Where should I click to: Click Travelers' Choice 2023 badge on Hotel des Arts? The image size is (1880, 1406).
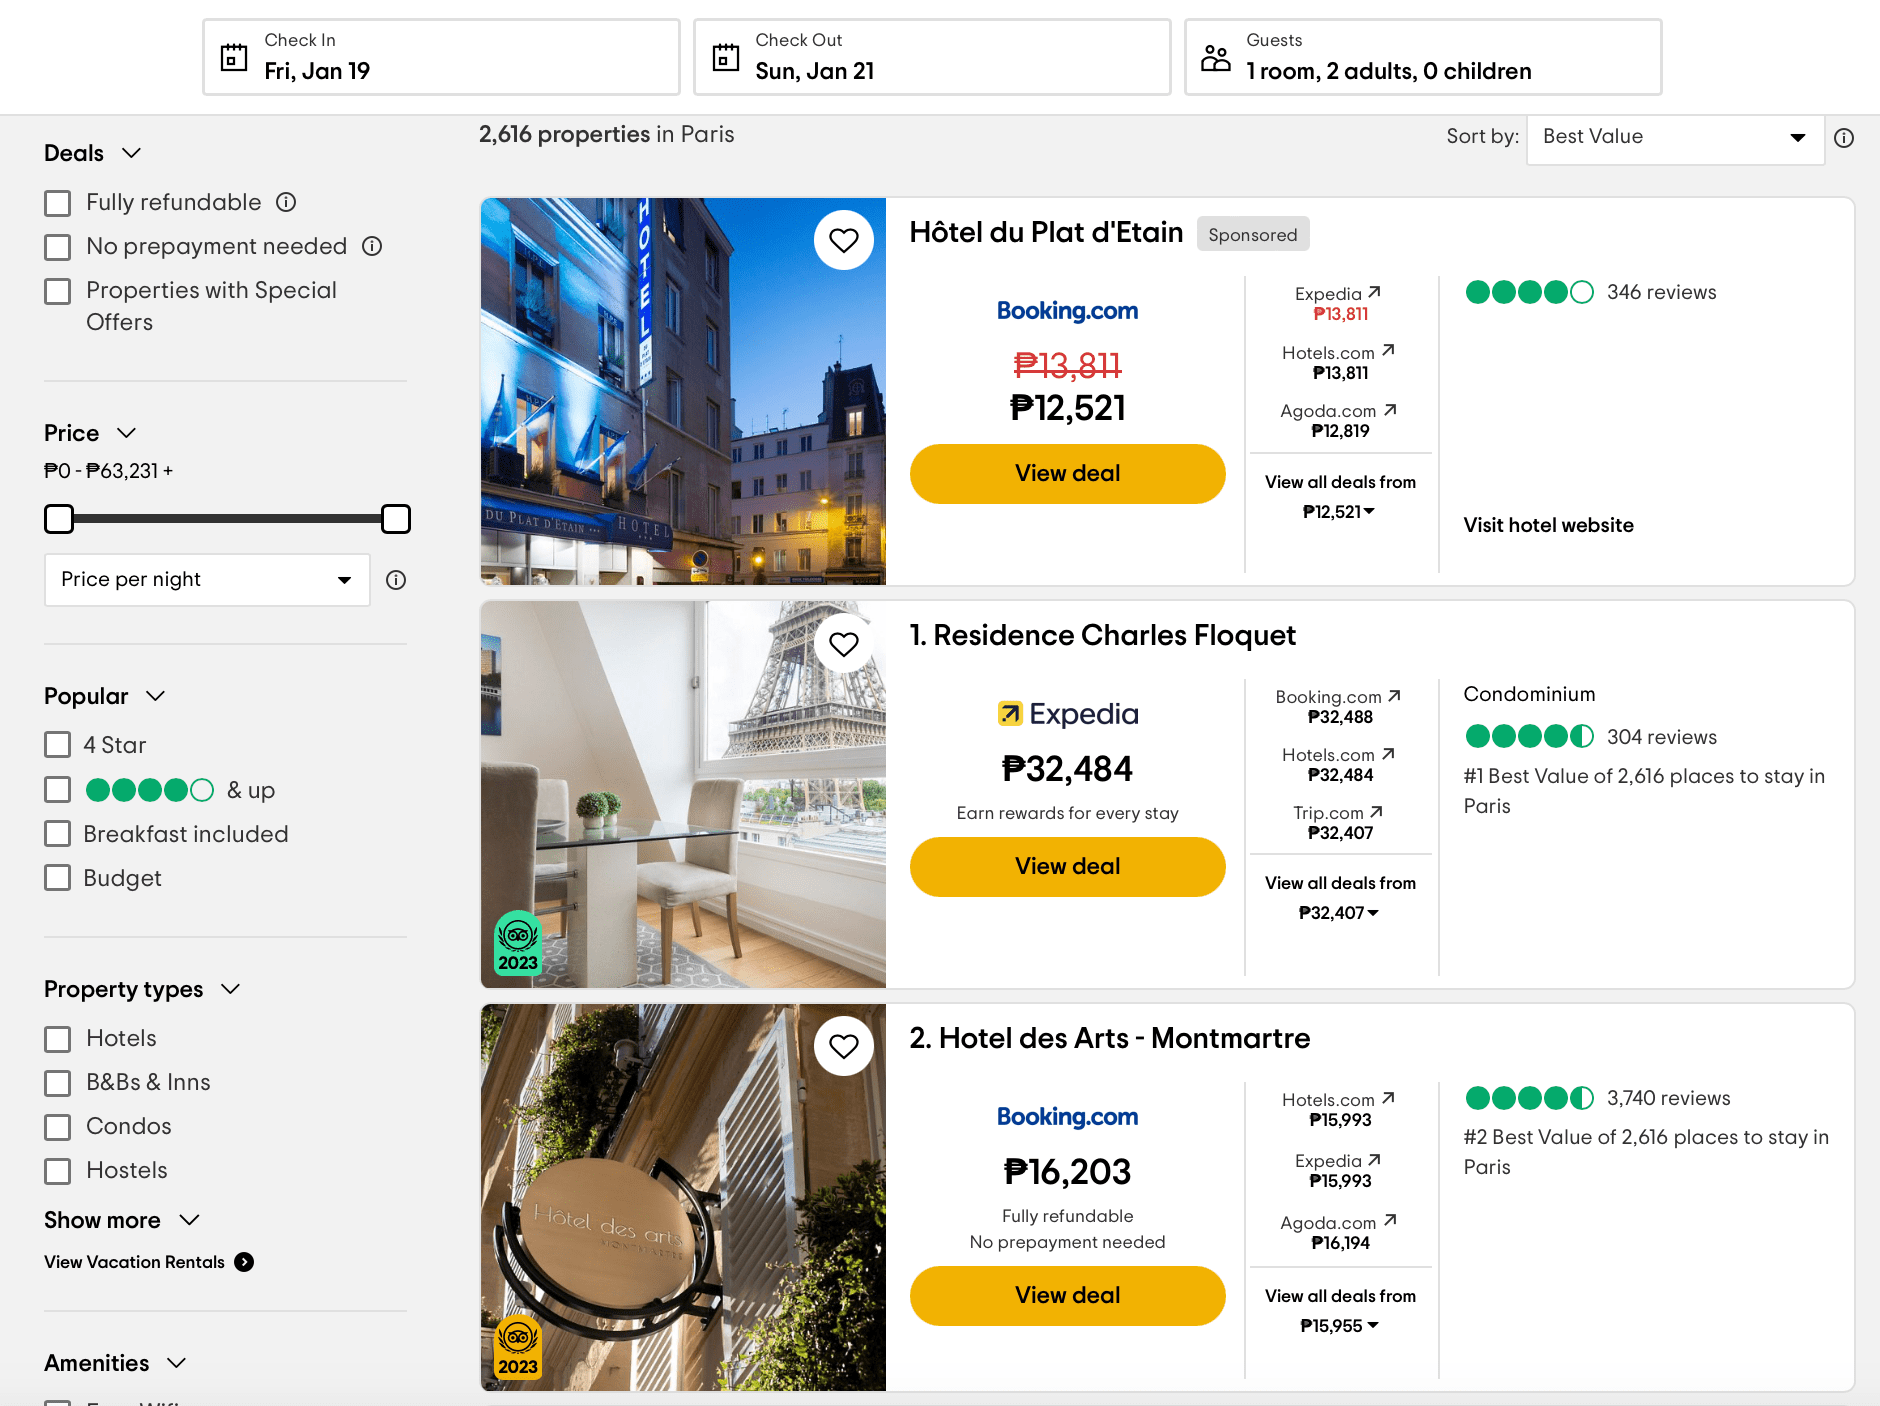(518, 1346)
